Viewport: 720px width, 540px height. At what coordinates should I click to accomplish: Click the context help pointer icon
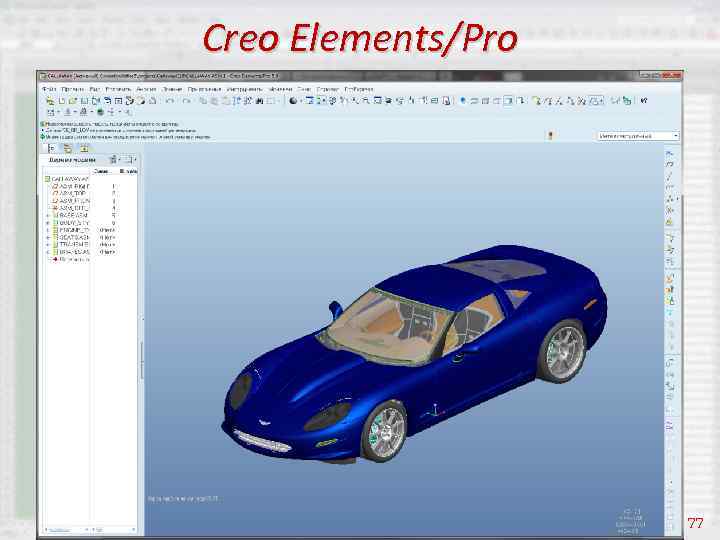[644, 101]
